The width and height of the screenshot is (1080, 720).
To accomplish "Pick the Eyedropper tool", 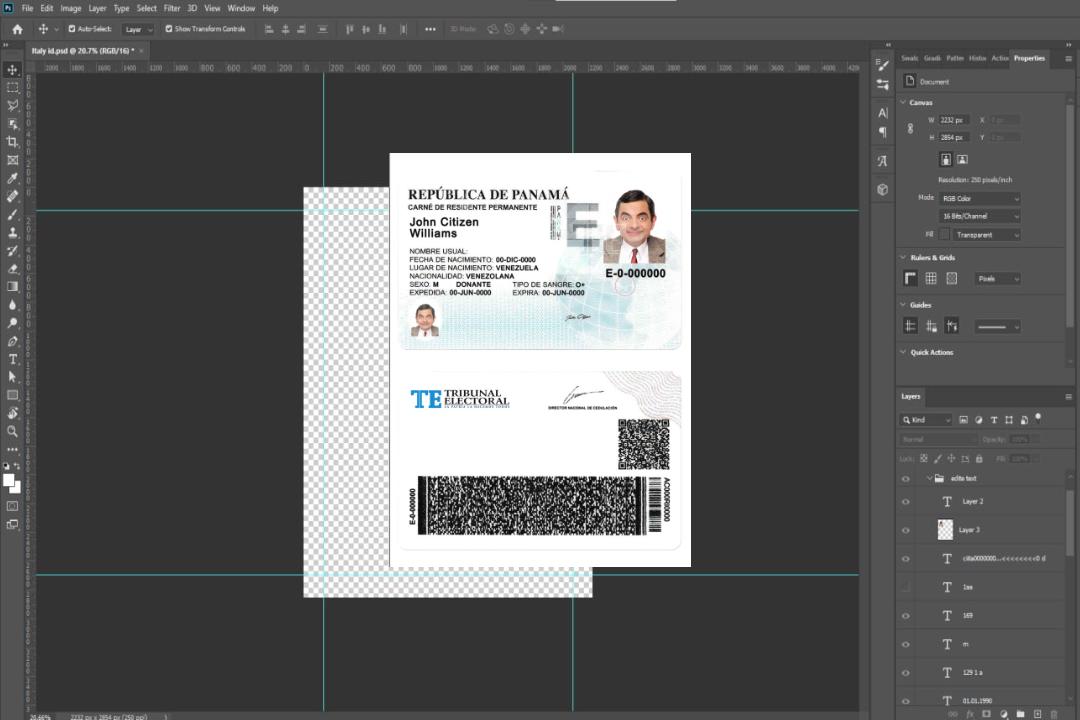I will tap(13, 178).
